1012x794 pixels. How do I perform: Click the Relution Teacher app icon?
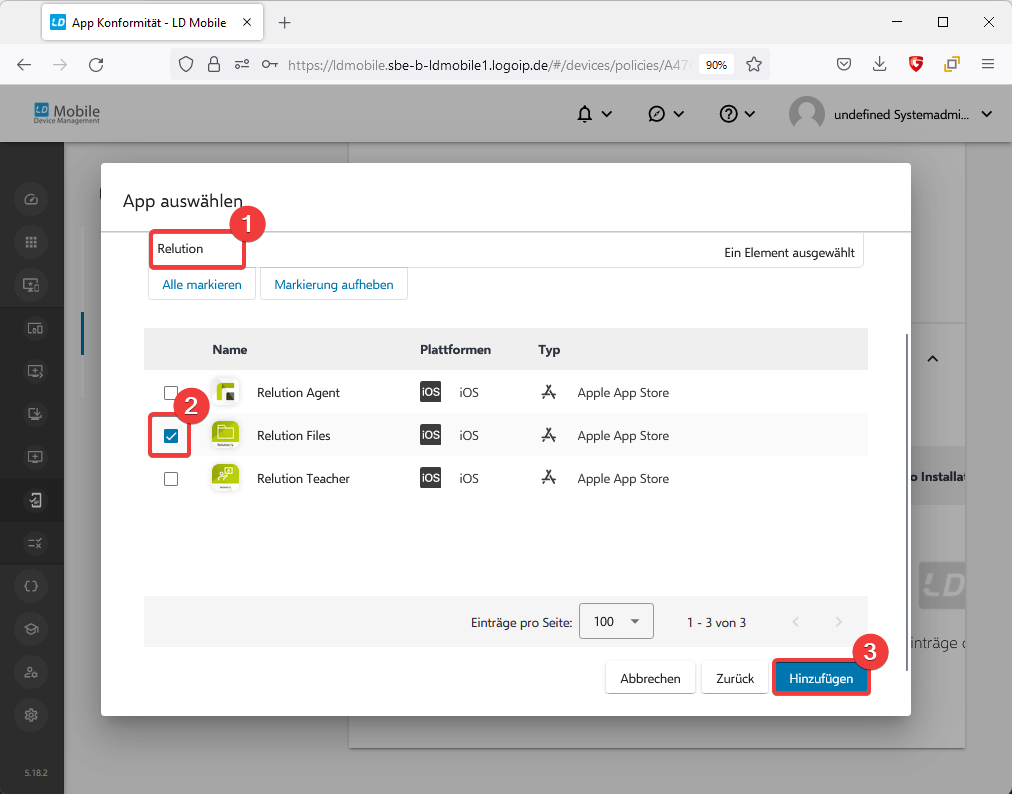[225, 478]
